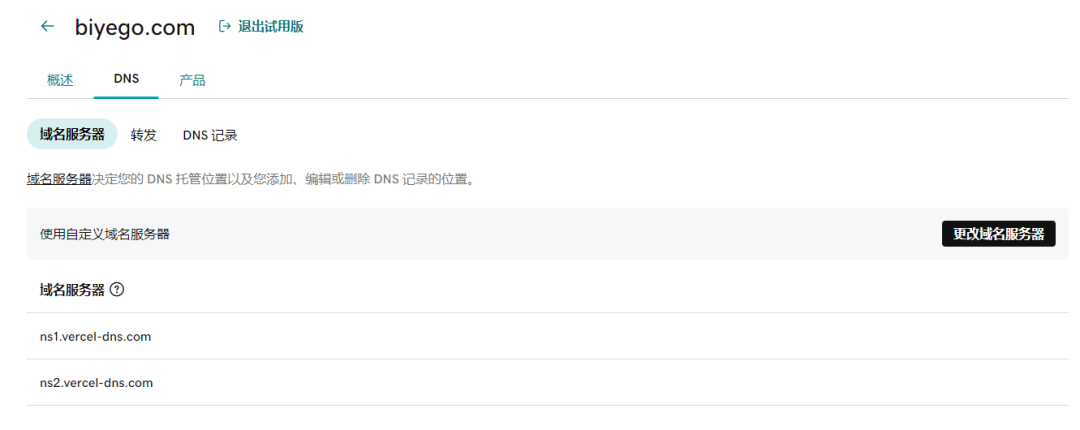The height and width of the screenshot is (430, 1080).
Task: Click the blank area below ns2 row
Action: point(540,418)
